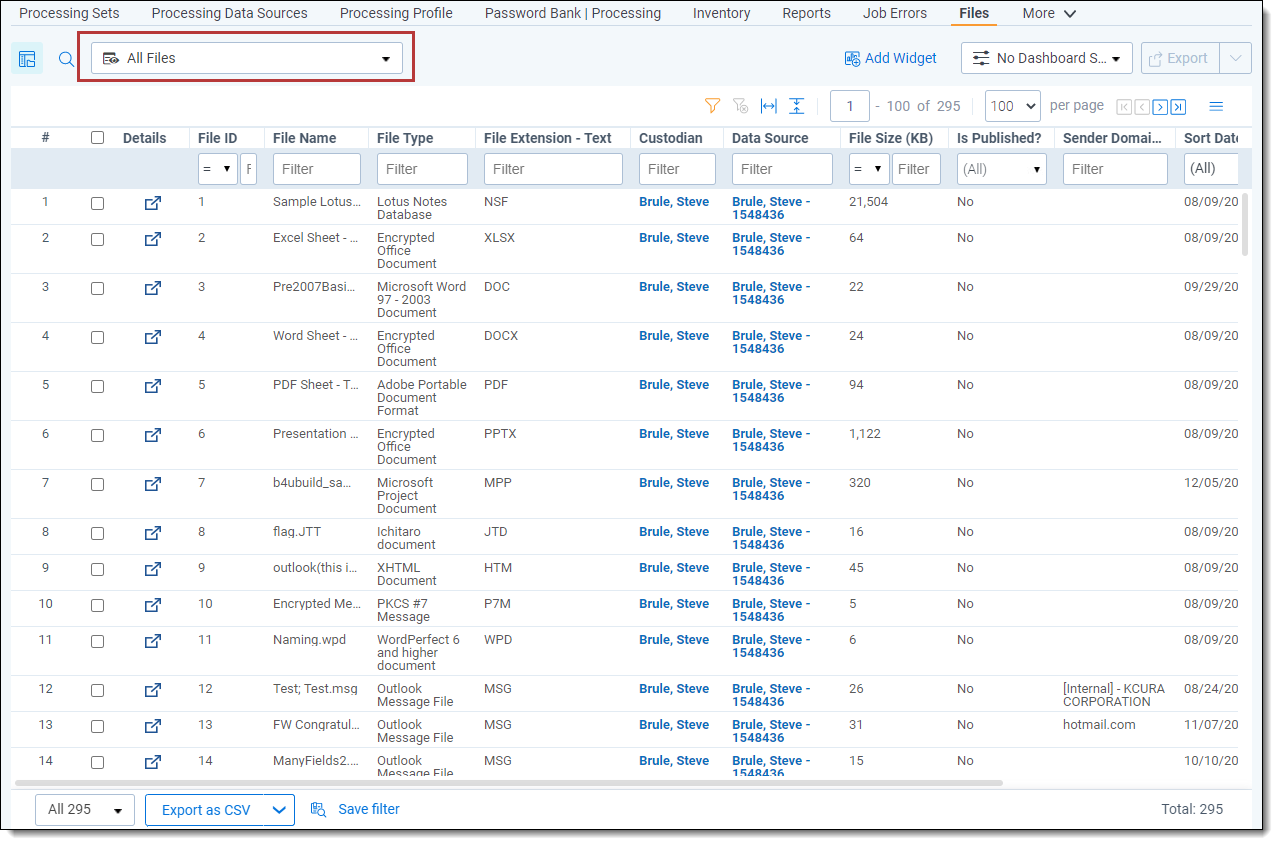Toggle the orange show filters icon
1278x845 pixels.
(x=712, y=106)
